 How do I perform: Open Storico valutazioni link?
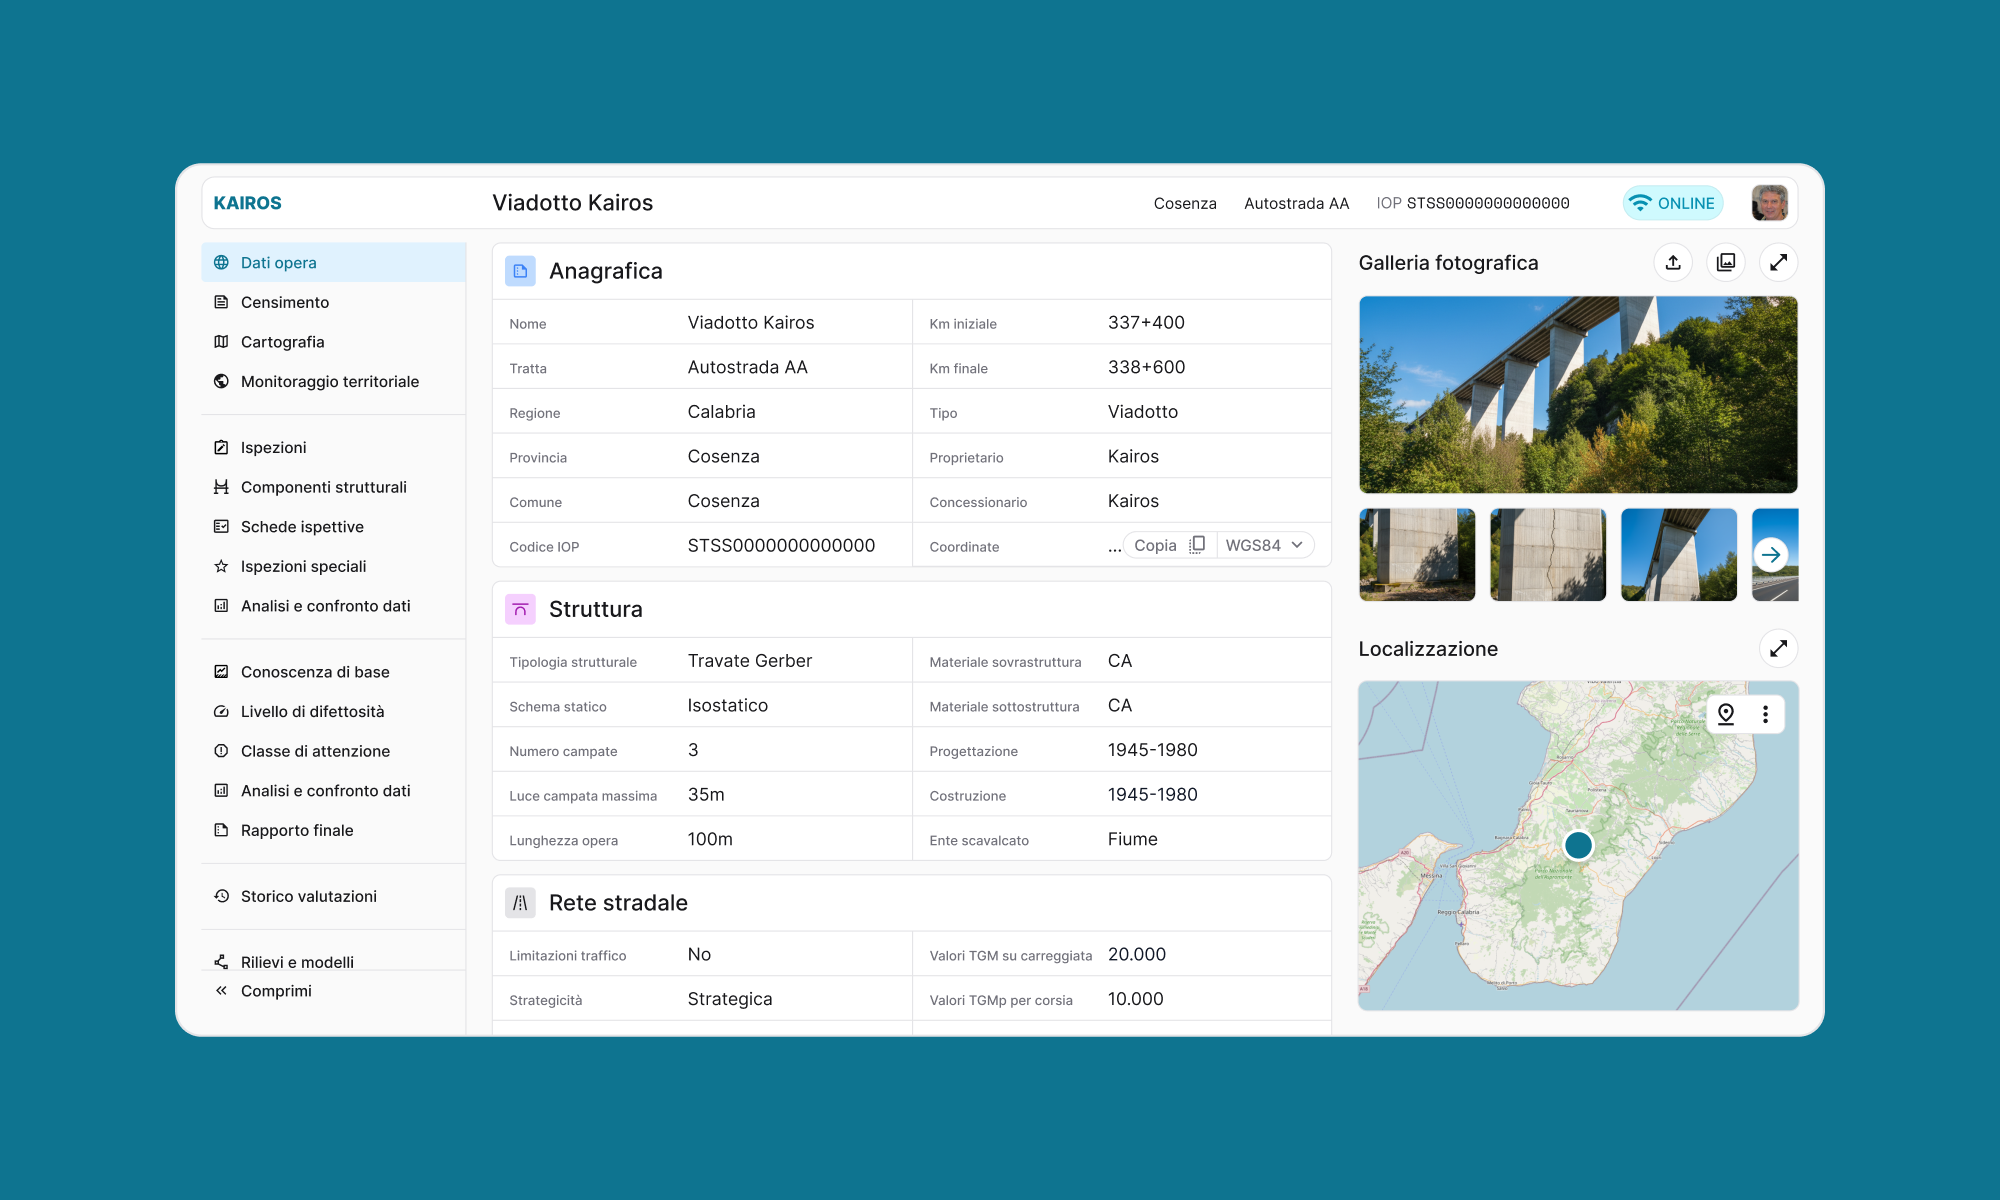308,896
